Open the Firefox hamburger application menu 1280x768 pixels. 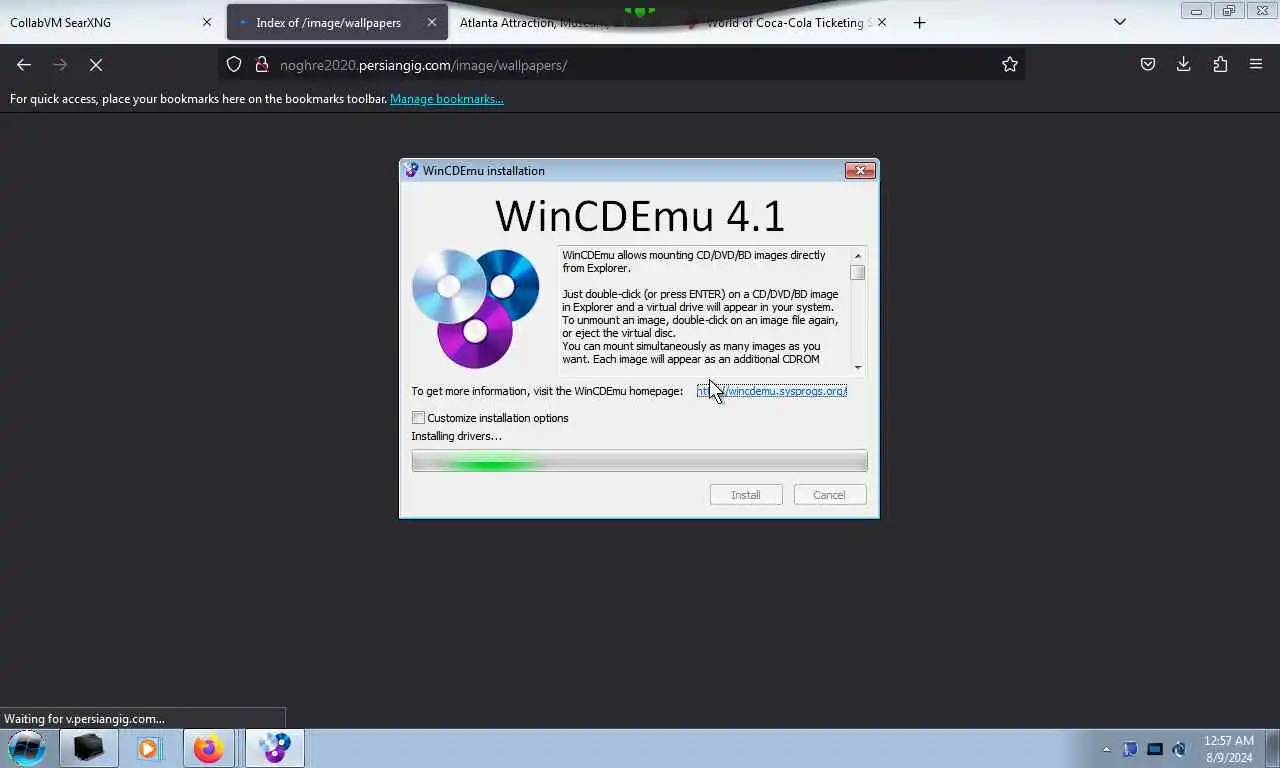pyautogui.click(x=1256, y=64)
